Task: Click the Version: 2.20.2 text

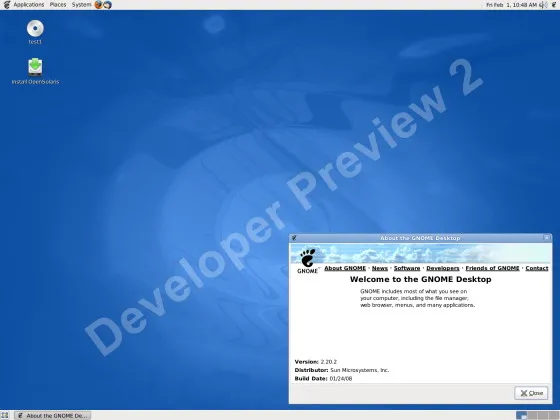Action: coord(316,362)
